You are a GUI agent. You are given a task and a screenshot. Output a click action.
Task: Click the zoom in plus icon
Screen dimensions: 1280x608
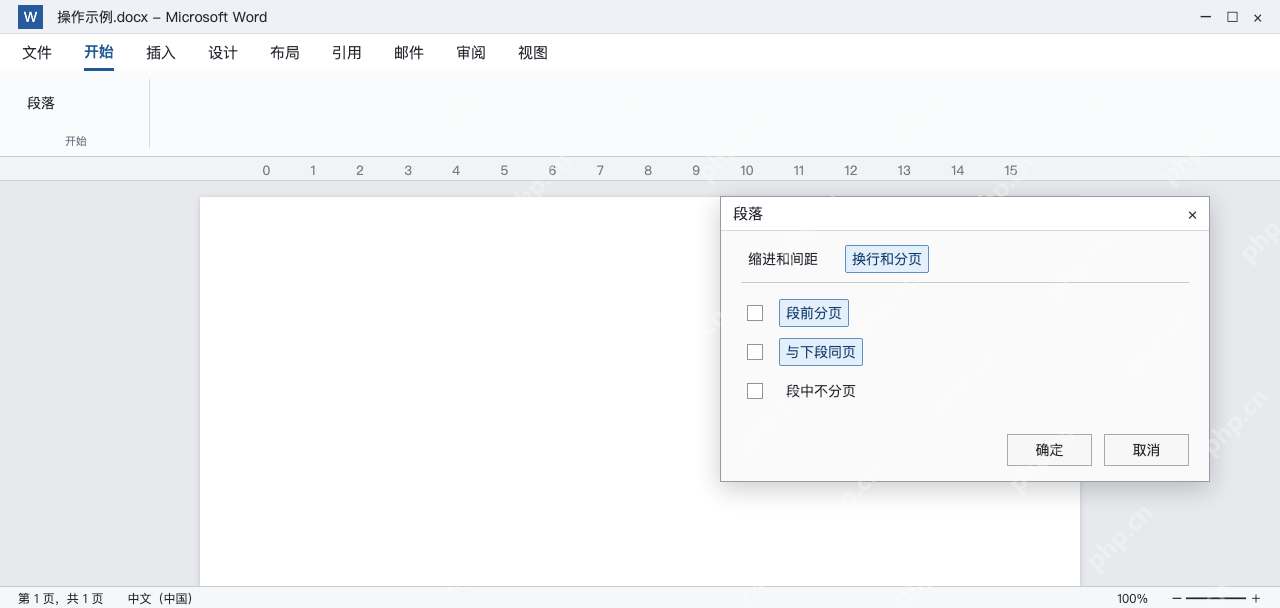click(x=1256, y=599)
